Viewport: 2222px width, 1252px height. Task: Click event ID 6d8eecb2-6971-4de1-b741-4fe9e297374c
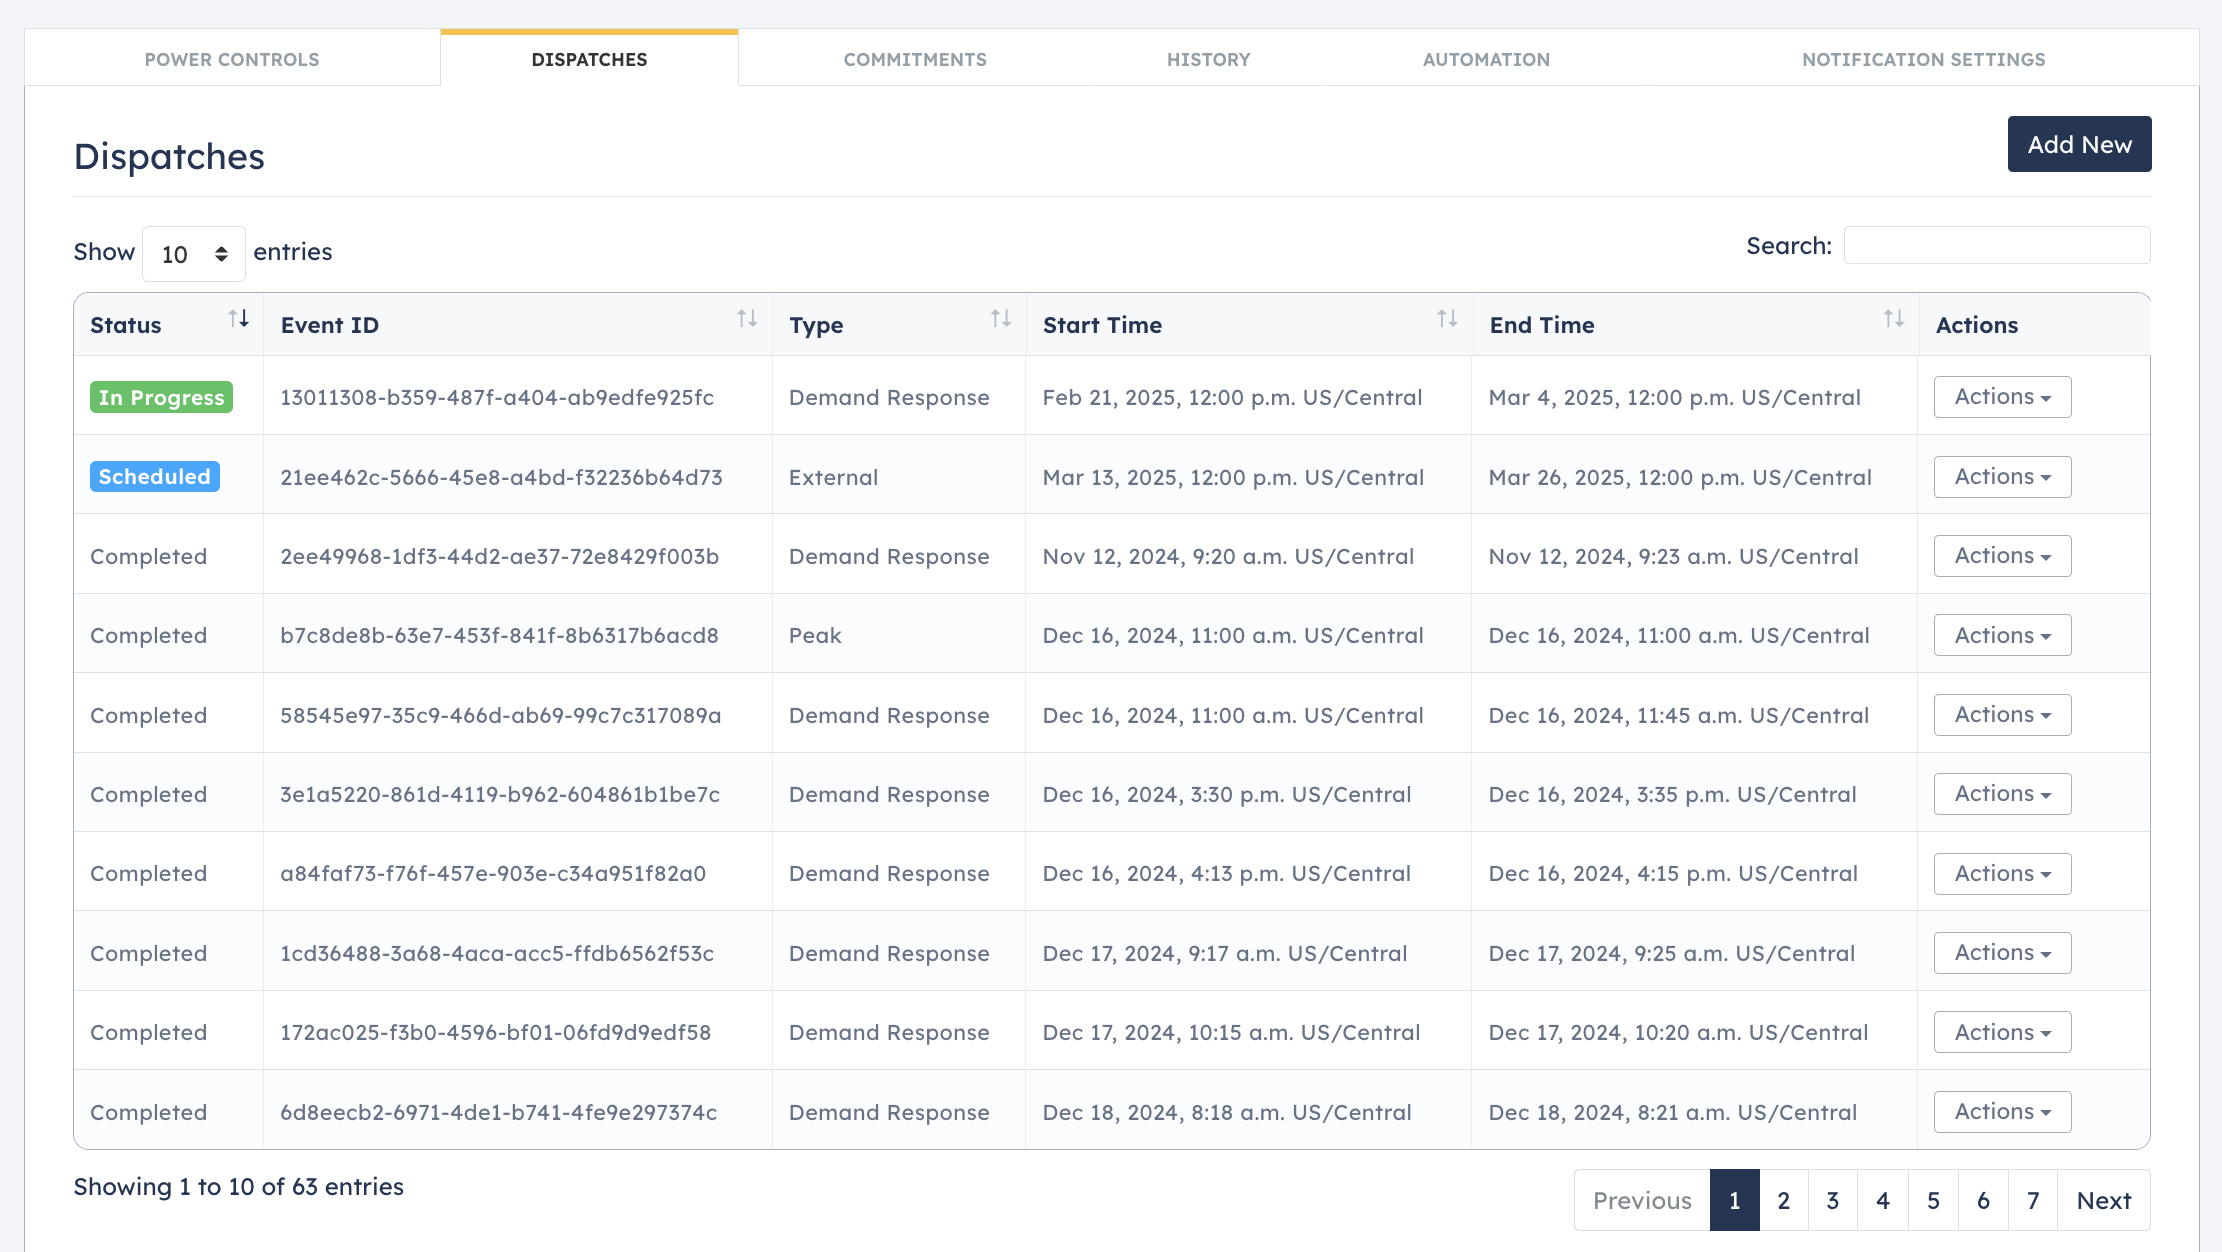tap(498, 1112)
